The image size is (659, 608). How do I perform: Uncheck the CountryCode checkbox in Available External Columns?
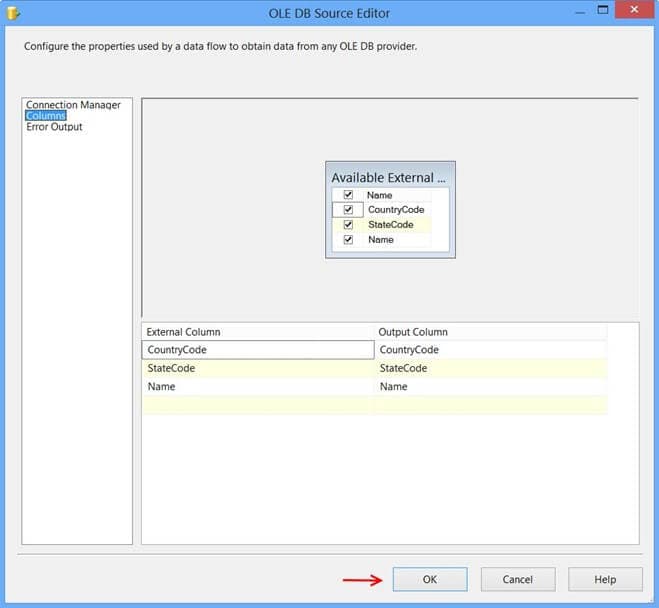point(348,210)
